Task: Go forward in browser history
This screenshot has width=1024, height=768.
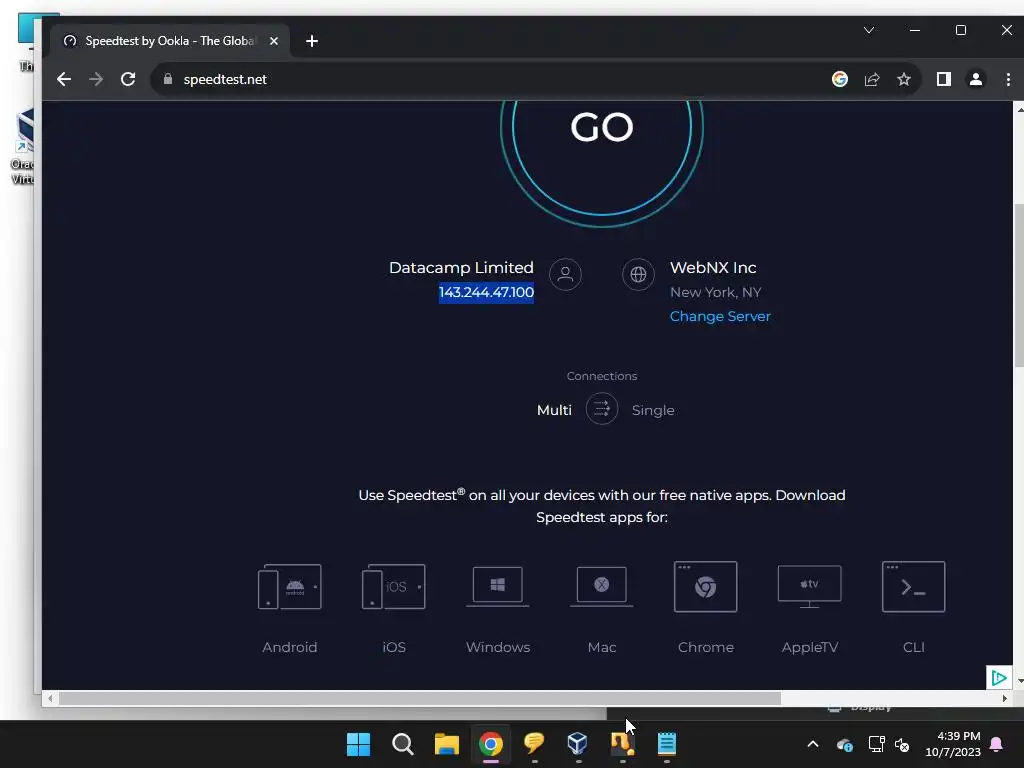Action: tap(96, 79)
